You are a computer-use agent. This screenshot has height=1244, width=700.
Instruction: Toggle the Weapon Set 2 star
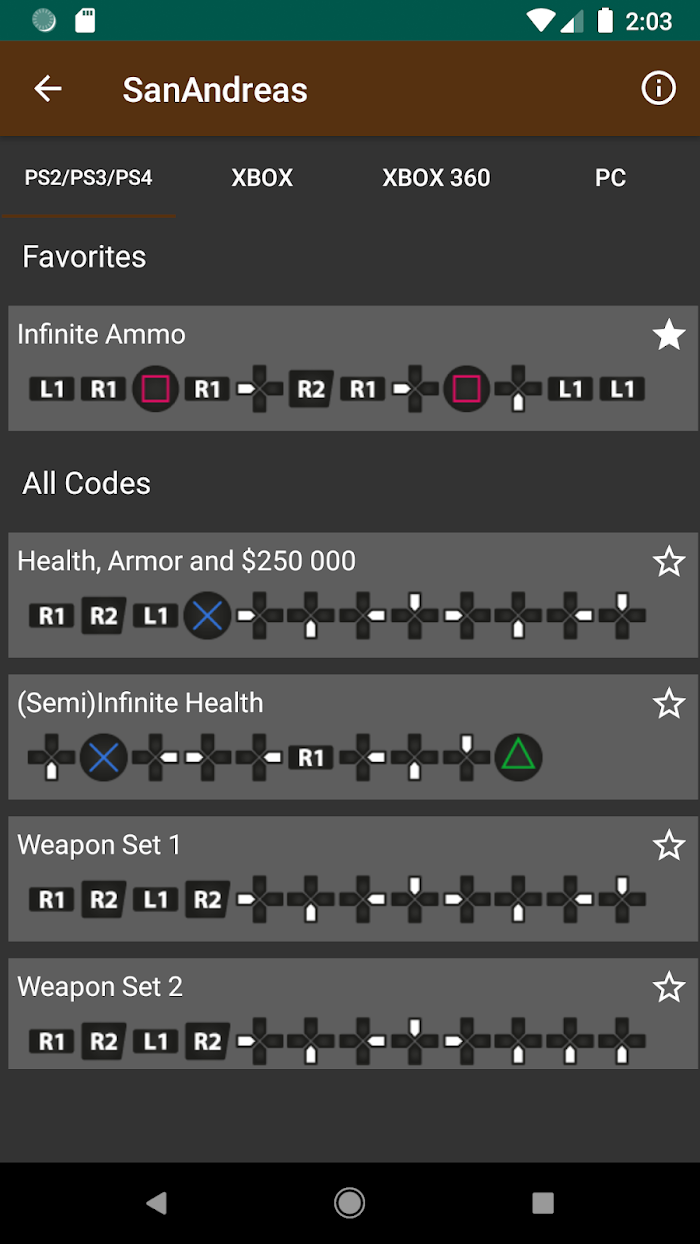click(669, 988)
